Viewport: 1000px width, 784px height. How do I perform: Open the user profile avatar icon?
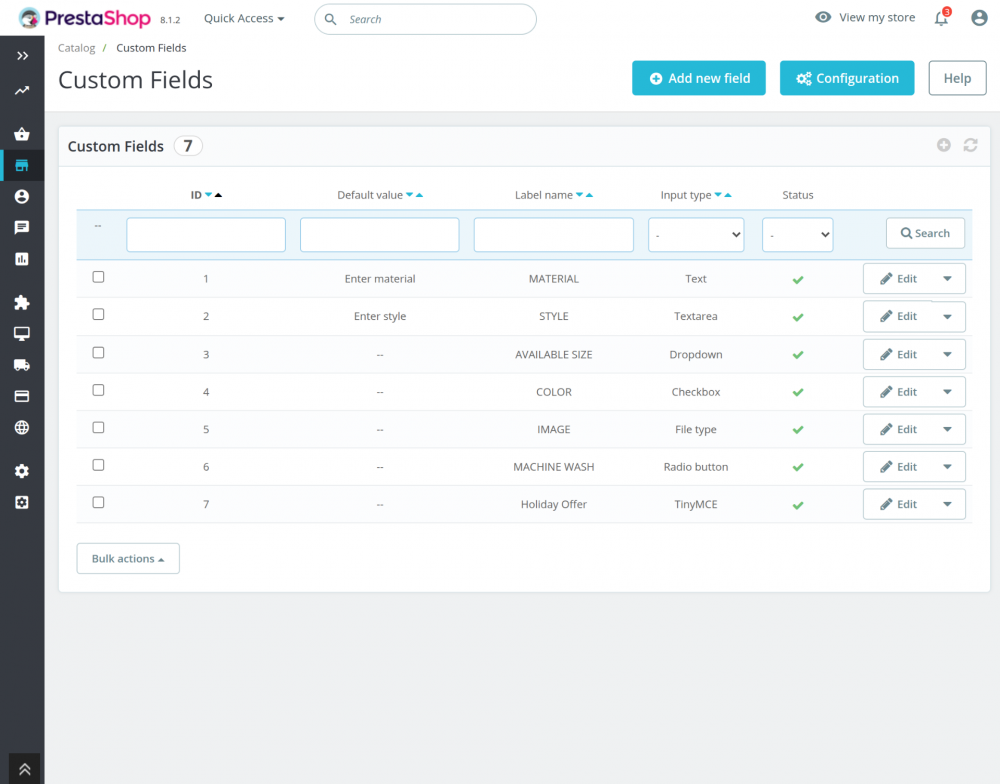tap(979, 18)
